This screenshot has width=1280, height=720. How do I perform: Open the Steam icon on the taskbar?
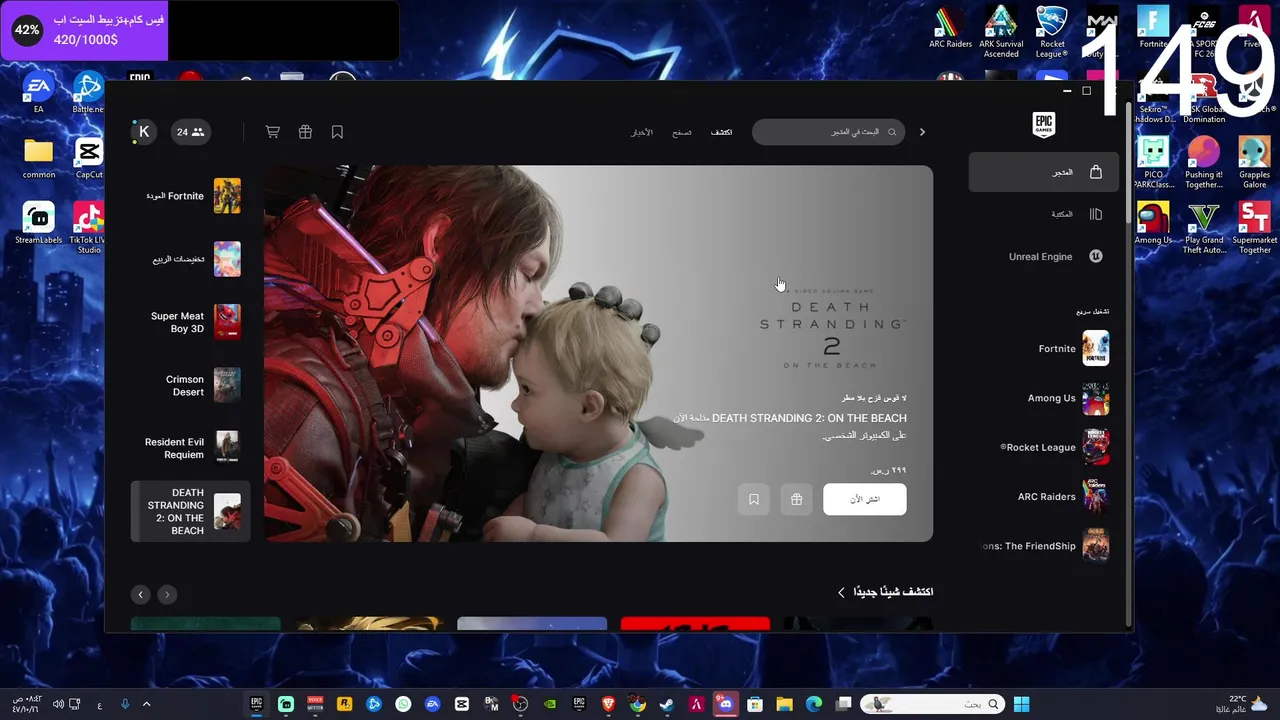tap(667, 704)
